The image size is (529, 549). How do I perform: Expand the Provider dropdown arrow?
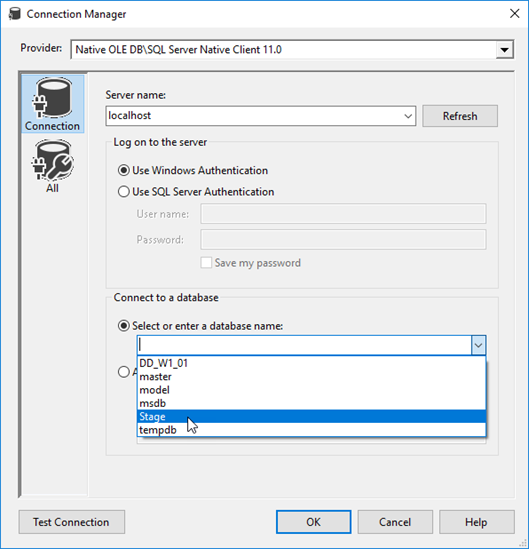pos(504,50)
